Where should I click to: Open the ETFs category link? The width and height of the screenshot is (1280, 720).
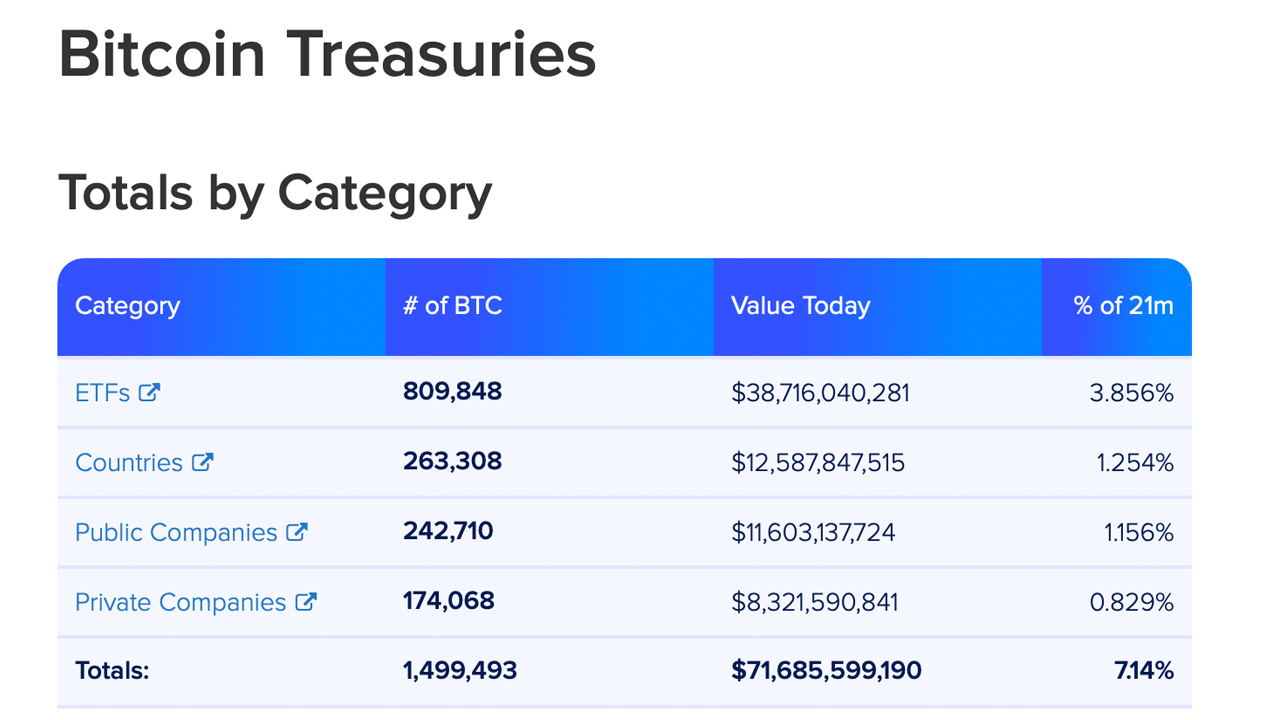(102, 393)
